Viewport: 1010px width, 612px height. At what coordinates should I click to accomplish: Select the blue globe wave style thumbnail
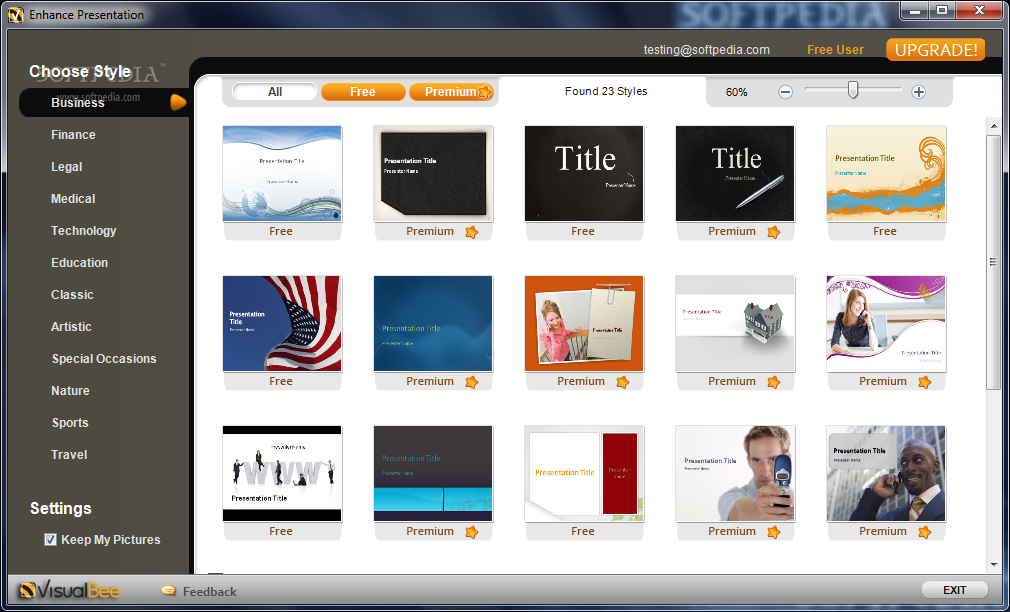tap(282, 174)
